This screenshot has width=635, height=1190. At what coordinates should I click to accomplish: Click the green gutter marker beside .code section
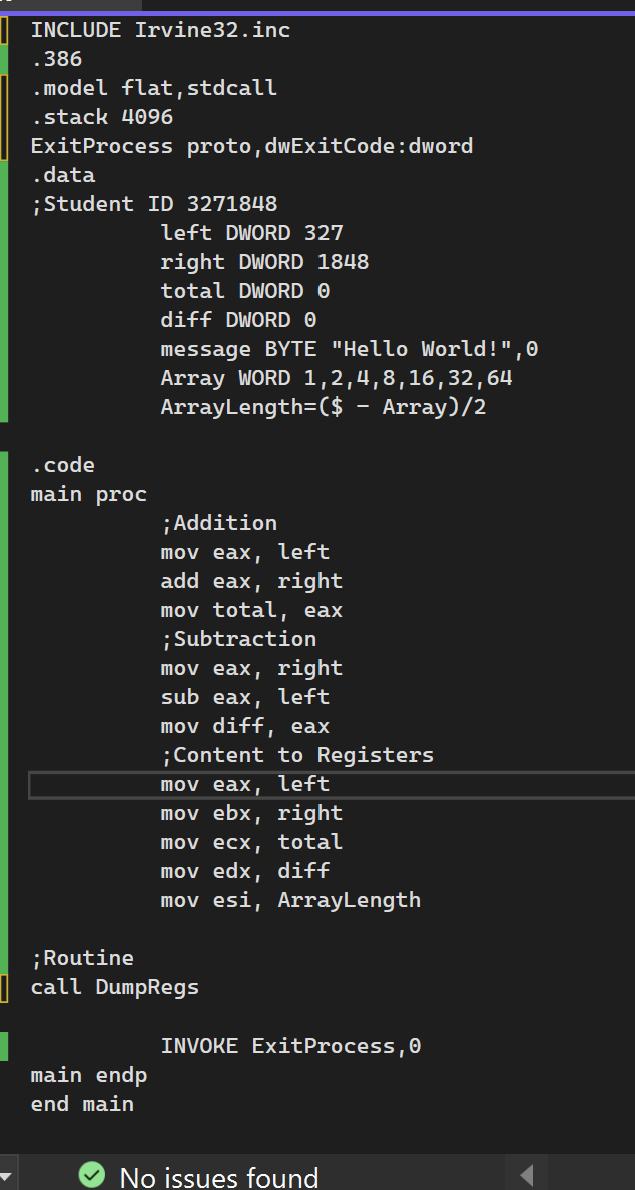point(4,465)
